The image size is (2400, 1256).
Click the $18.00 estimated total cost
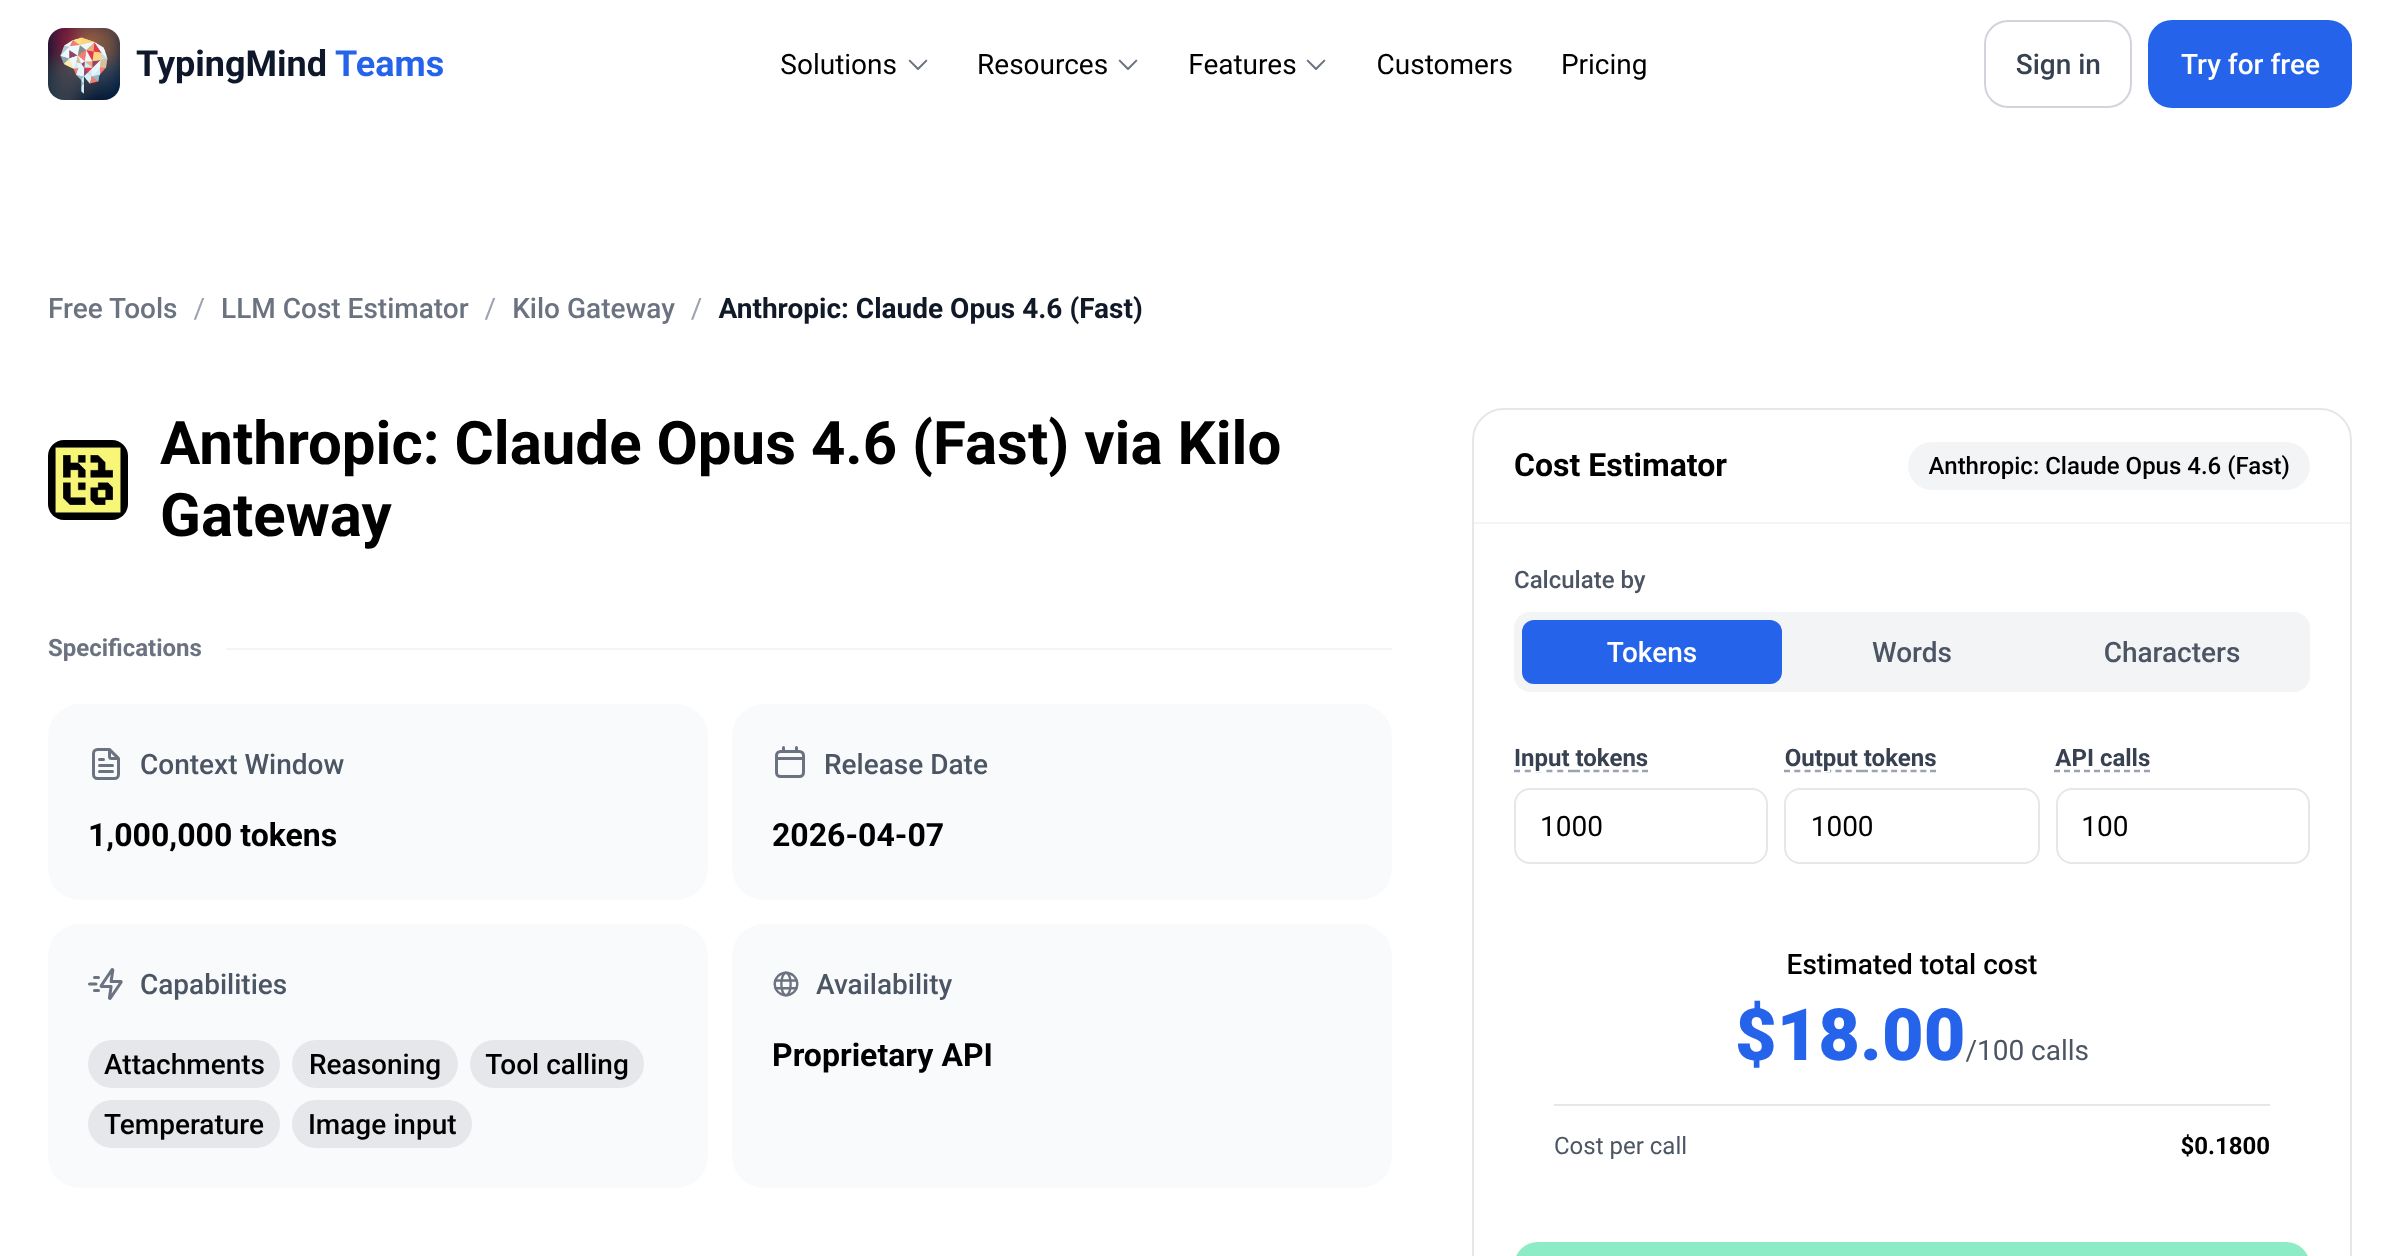[x=1851, y=1035]
